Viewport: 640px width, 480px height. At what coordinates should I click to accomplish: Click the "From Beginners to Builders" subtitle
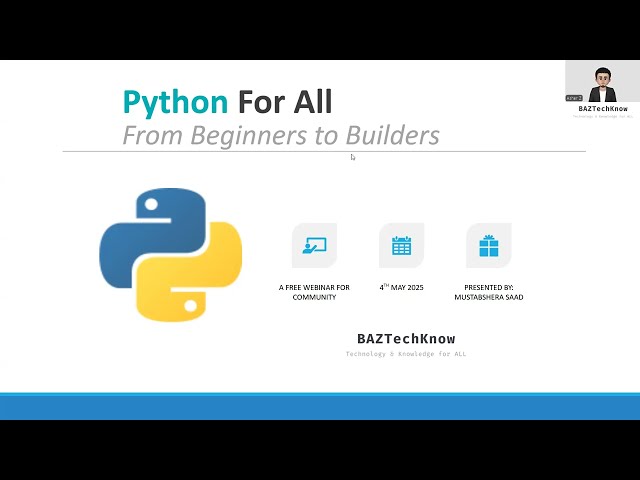281,135
